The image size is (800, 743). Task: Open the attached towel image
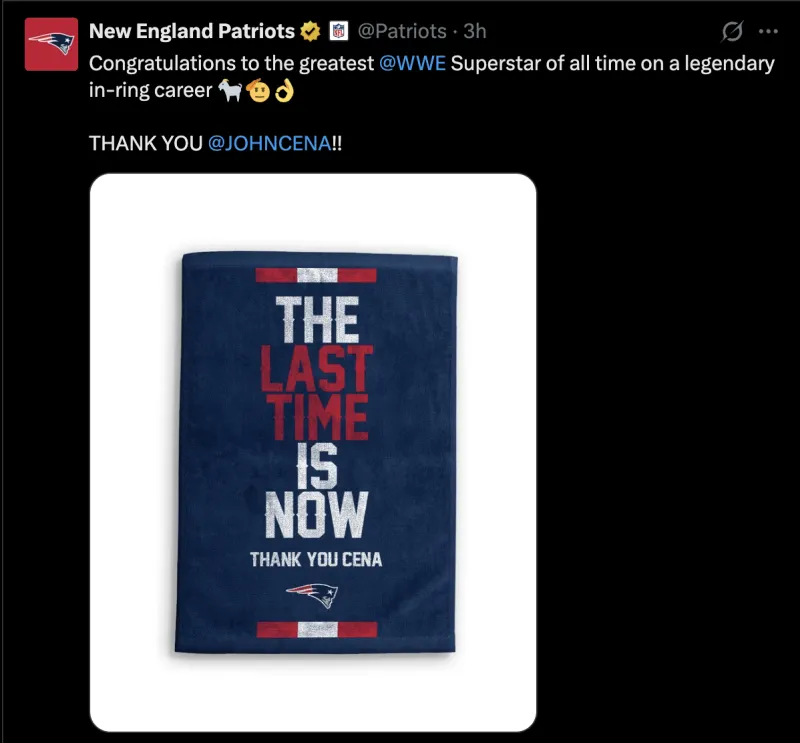coord(313,453)
